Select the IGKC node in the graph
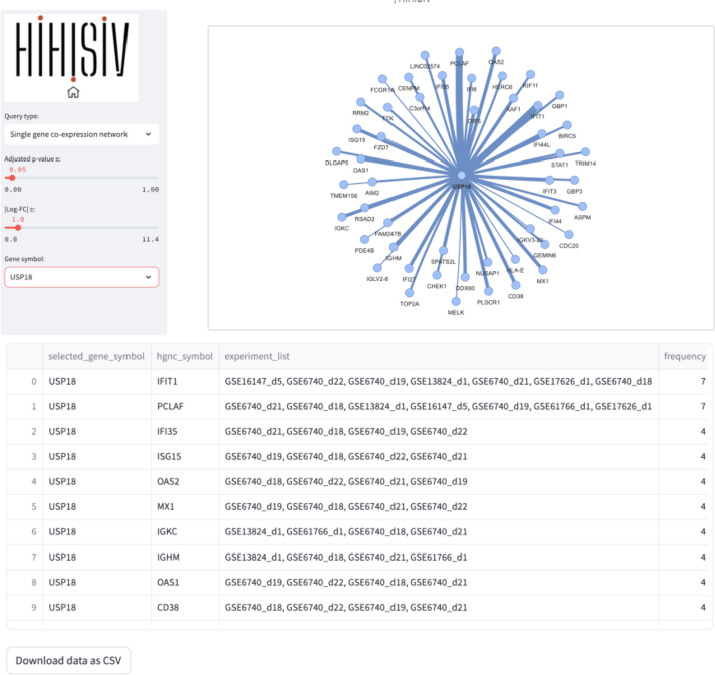Viewport: 715px width, 675px height. (x=342, y=217)
